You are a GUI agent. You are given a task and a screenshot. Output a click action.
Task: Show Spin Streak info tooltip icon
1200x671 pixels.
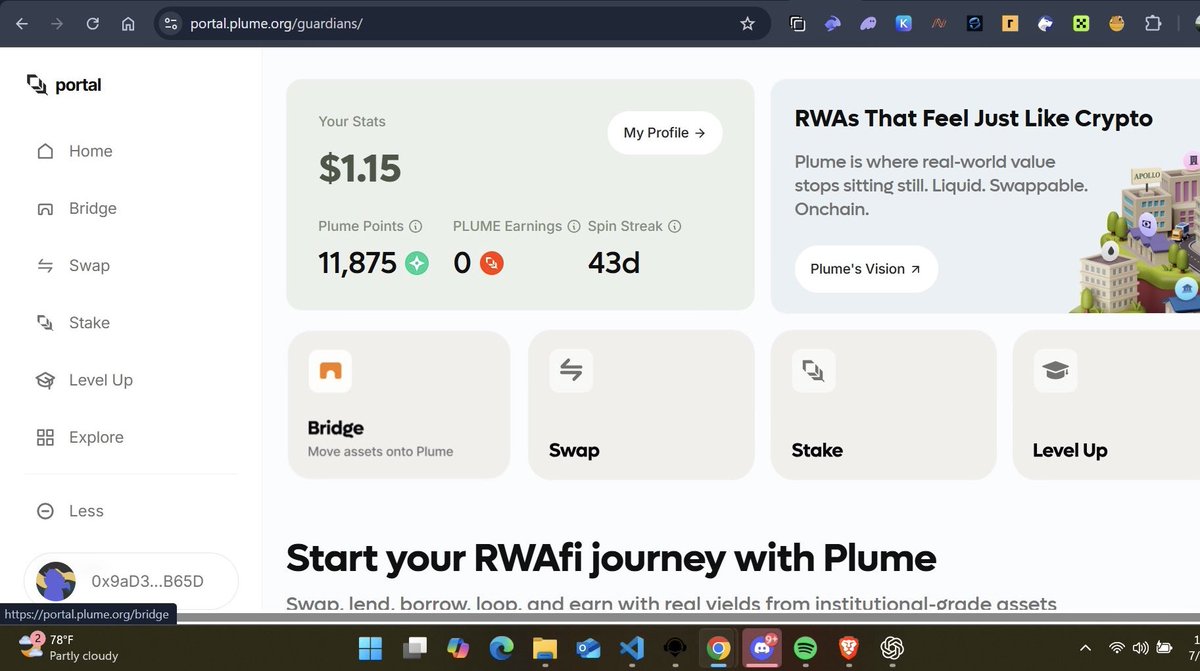tap(675, 226)
